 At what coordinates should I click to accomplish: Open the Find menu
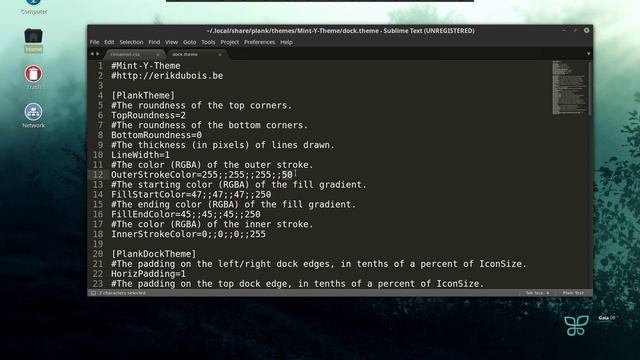[x=154, y=42]
